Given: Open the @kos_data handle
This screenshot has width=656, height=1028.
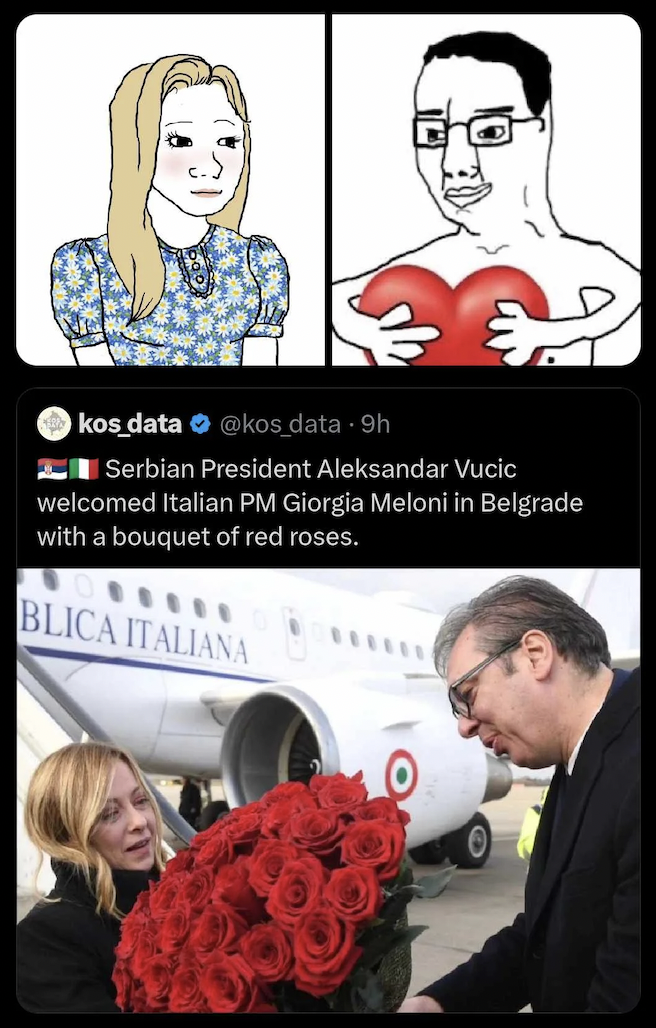Looking at the screenshot, I should [x=280, y=425].
